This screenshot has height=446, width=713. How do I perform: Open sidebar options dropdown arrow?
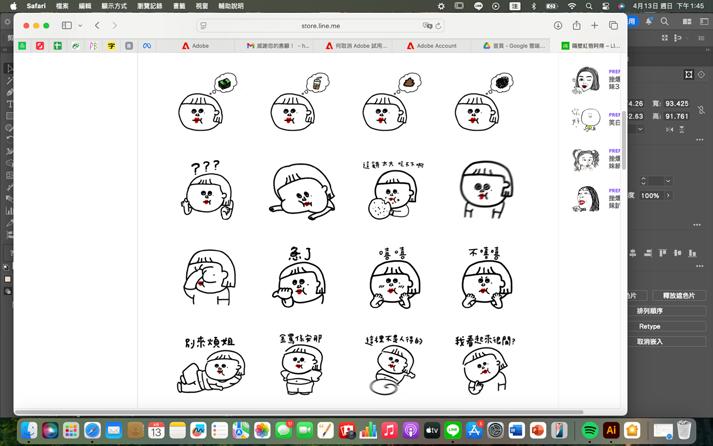(80, 26)
